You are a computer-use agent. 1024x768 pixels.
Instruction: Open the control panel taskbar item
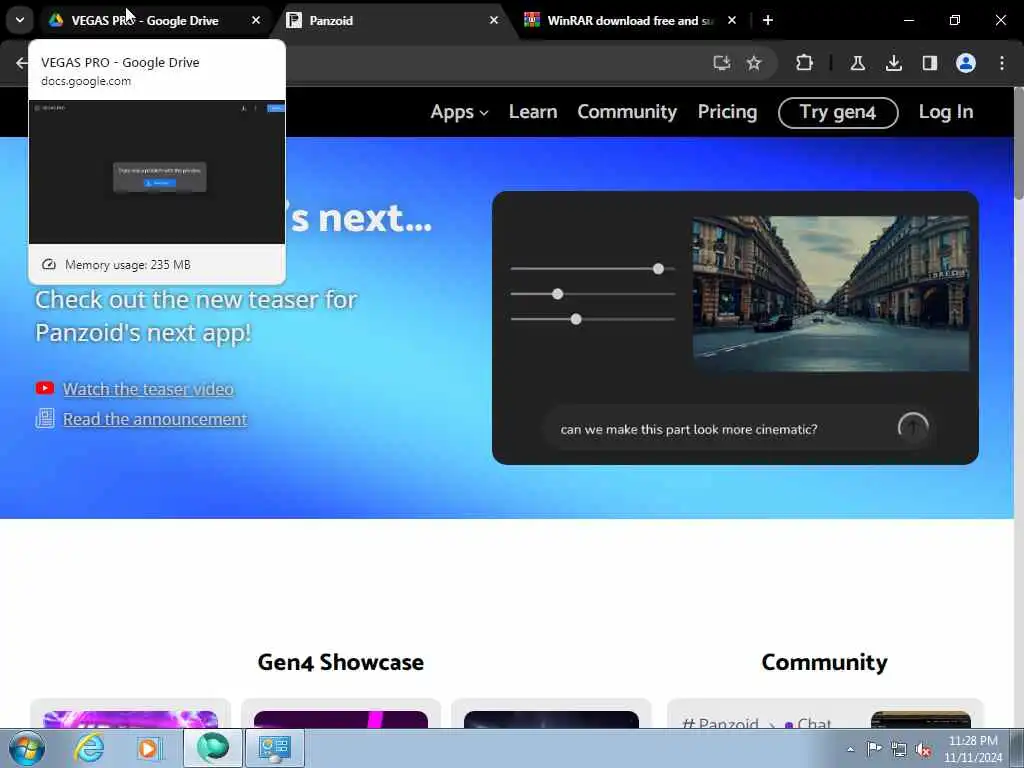(274, 748)
